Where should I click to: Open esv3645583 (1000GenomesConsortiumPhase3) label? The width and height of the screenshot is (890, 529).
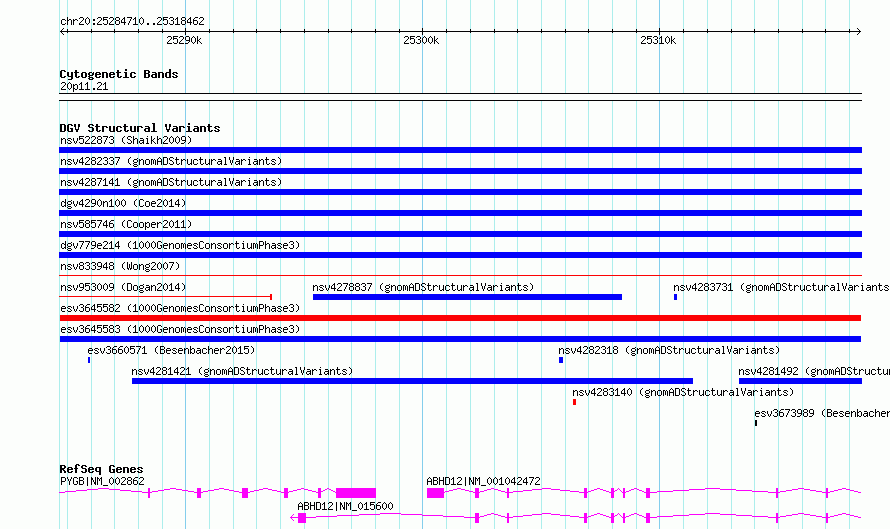[180, 329]
